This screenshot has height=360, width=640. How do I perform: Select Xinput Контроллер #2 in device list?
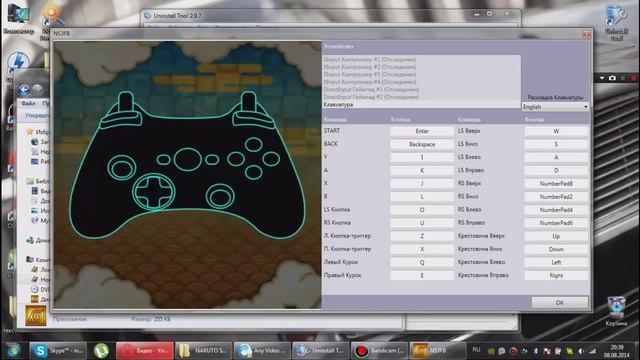(421, 67)
